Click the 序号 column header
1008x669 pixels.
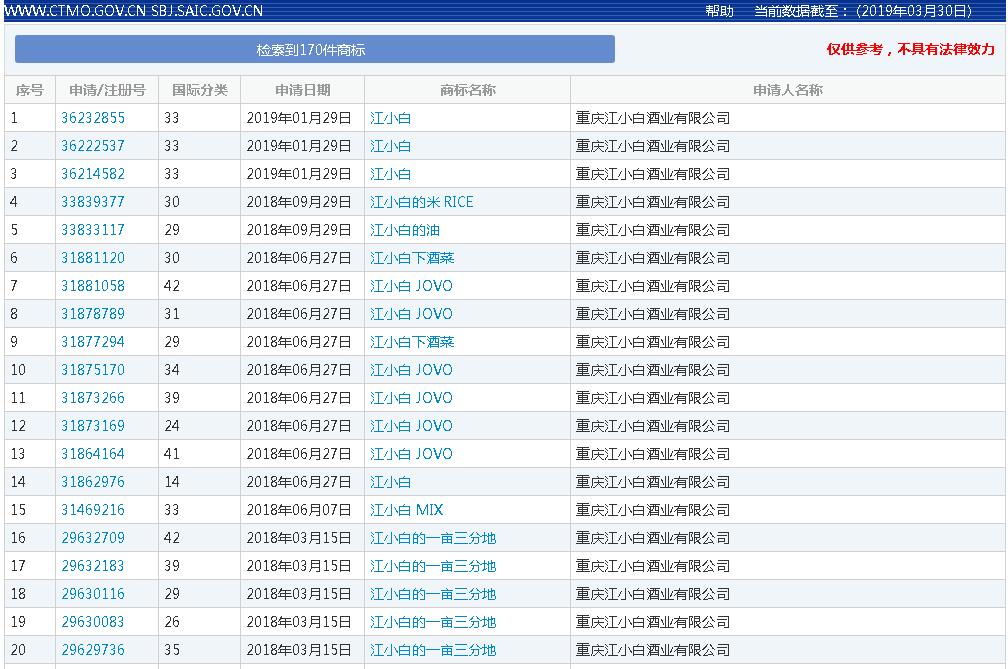coord(30,90)
